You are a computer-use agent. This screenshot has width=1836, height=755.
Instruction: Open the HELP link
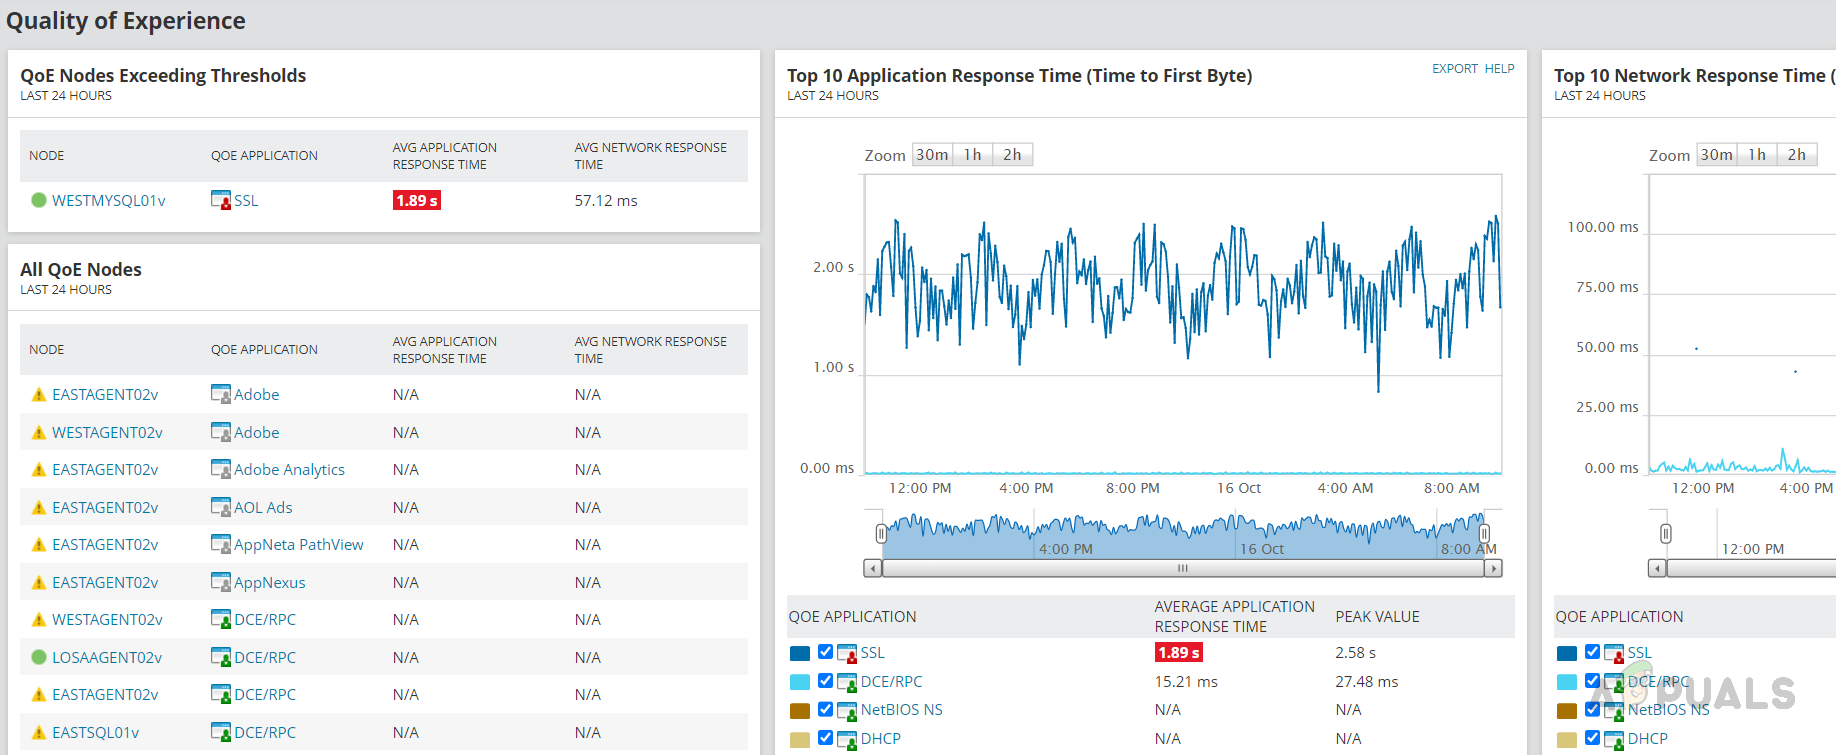1499,69
